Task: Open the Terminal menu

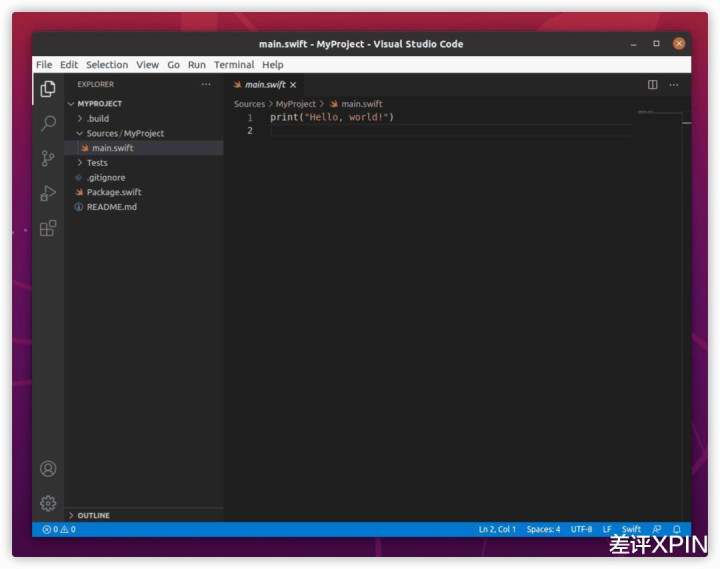Action: [234, 65]
